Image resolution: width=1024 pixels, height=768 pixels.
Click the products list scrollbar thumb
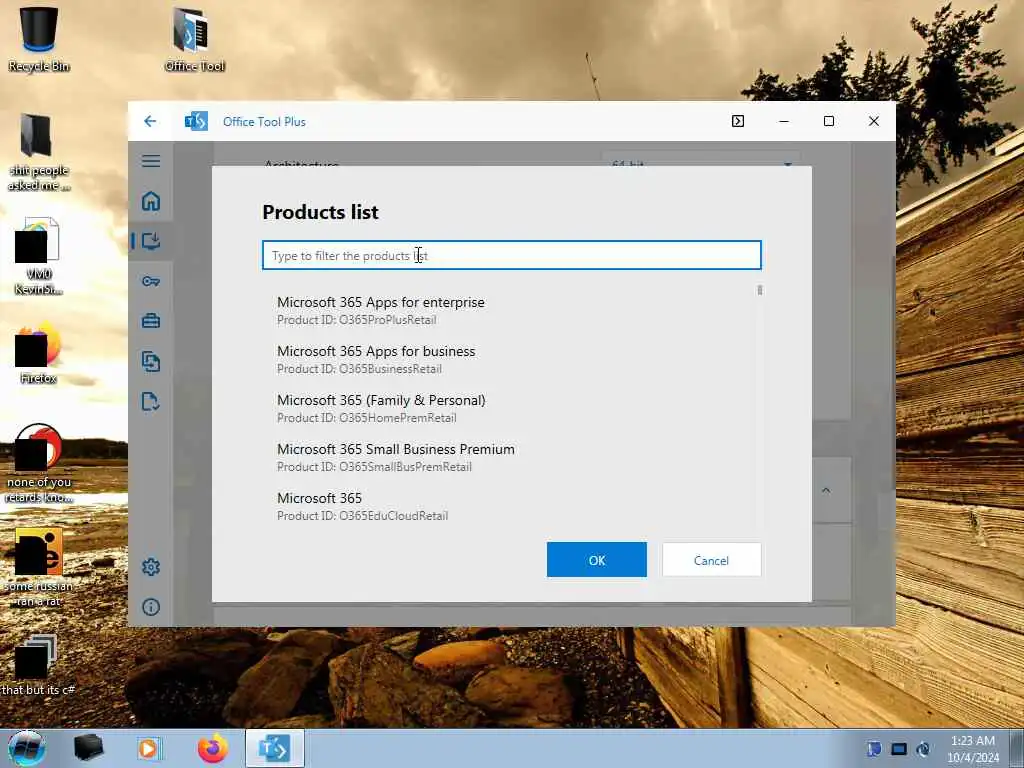click(x=760, y=291)
